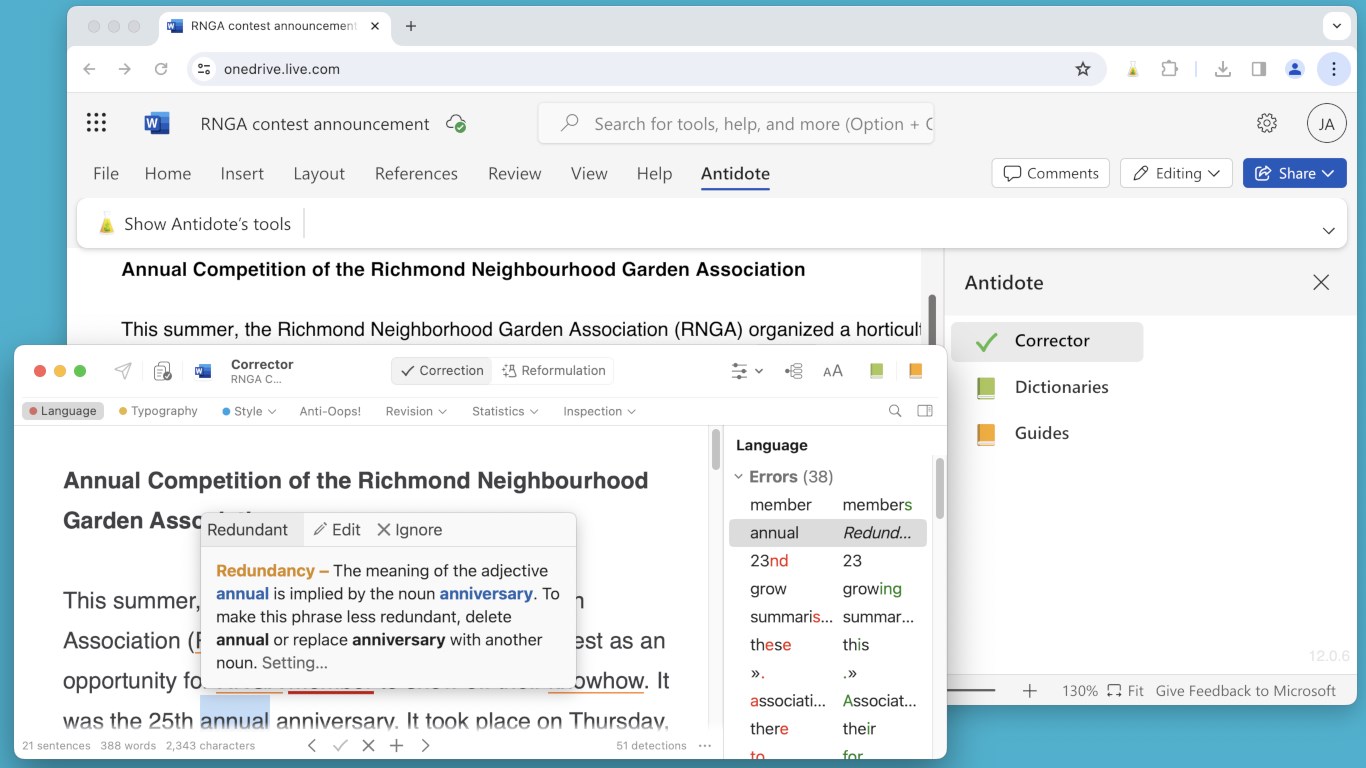Image resolution: width=1366 pixels, height=768 pixels.
Task: Select the Typography filter
Action: coord(158,411)
